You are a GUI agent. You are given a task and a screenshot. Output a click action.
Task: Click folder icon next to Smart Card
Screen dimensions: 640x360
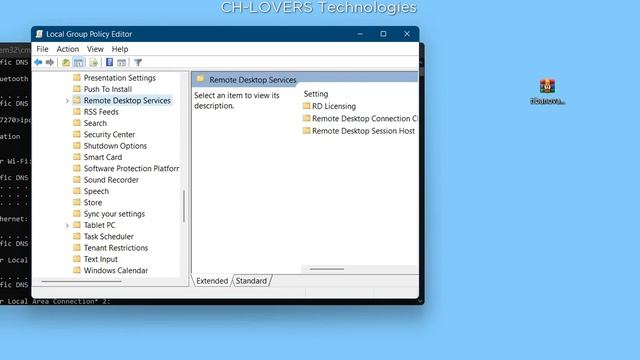point(77,157)
